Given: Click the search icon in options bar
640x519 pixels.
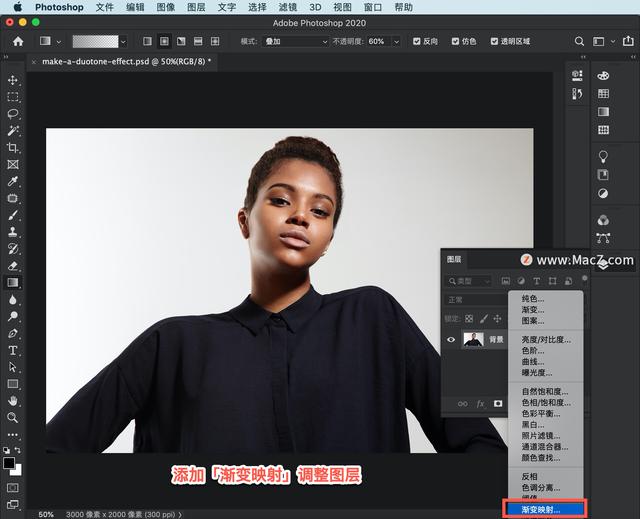Looking at the screenshot, I should pyautogui.click(x=580, y=42).
